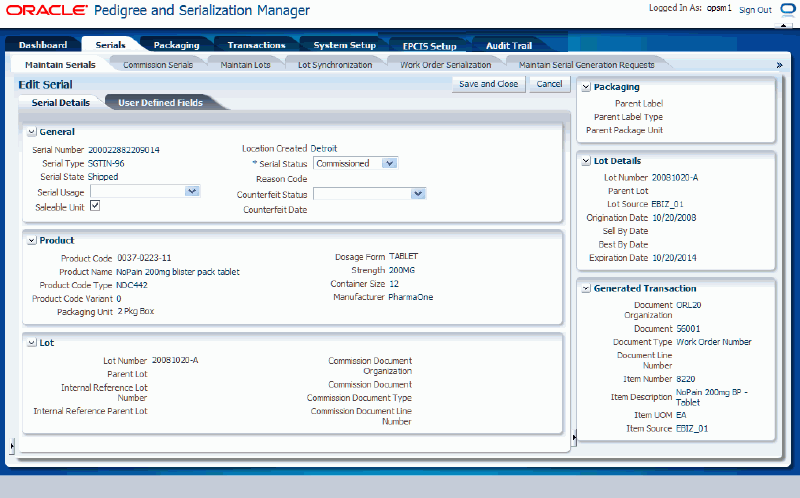
Task: Click the Sign Out link
Action: 755,10
